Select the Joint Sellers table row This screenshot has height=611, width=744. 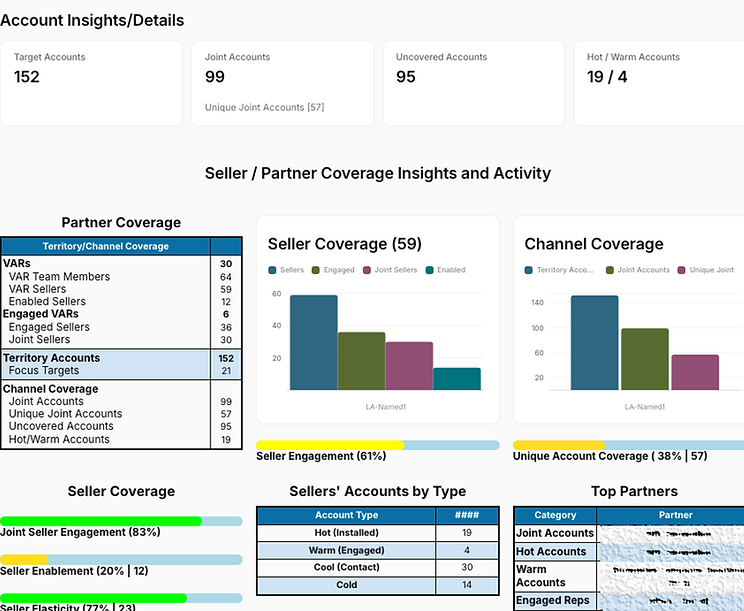pyautogui.click(x=121, y=339)
